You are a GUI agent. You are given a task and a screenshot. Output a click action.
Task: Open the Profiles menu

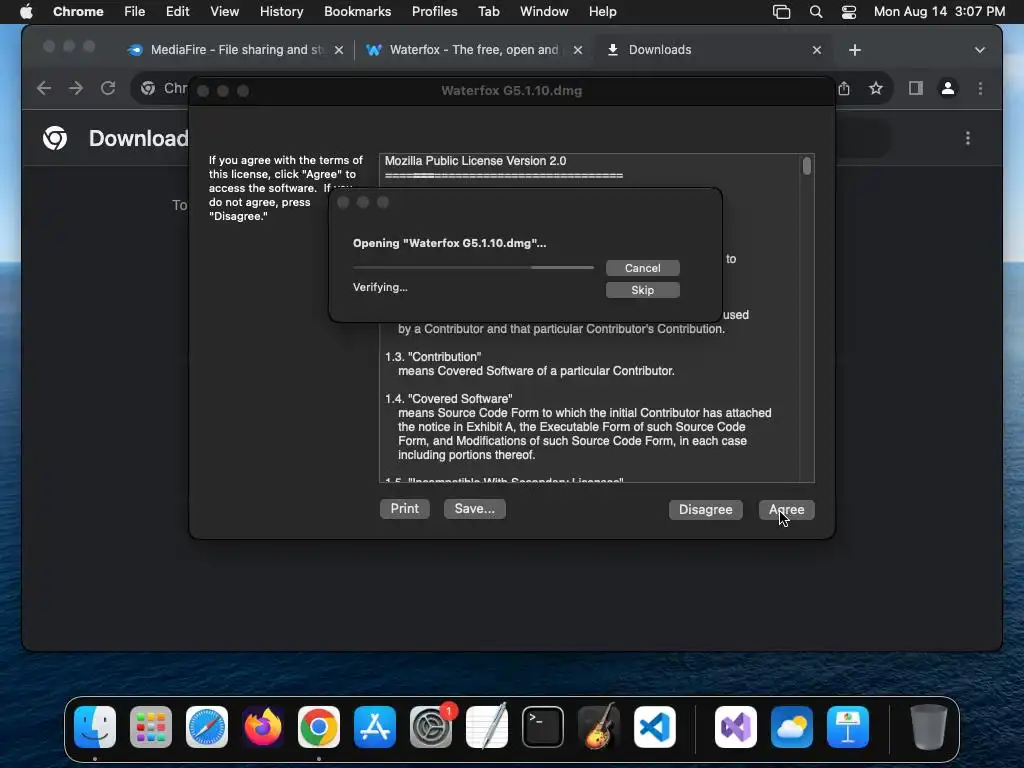[434, 12]
